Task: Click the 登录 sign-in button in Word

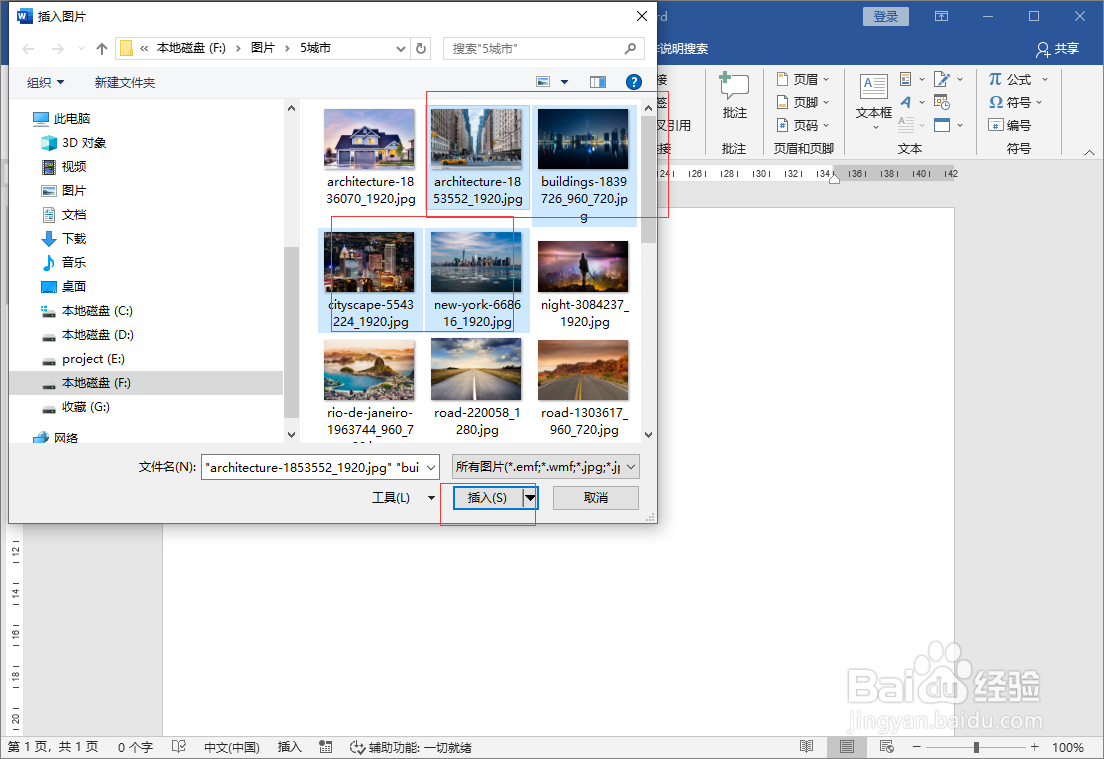Action: [x=886, y=16]
